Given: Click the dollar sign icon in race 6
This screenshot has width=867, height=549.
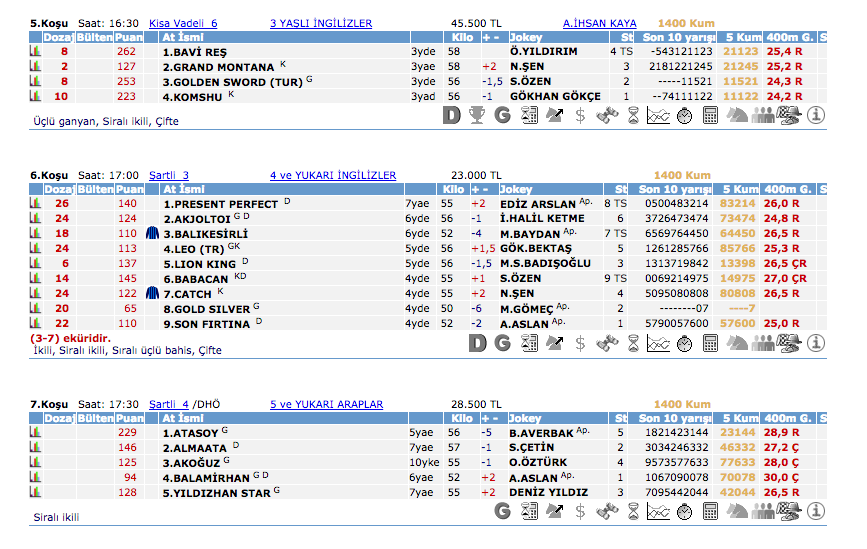Looking at the screenshot, I should click(580, 343).
